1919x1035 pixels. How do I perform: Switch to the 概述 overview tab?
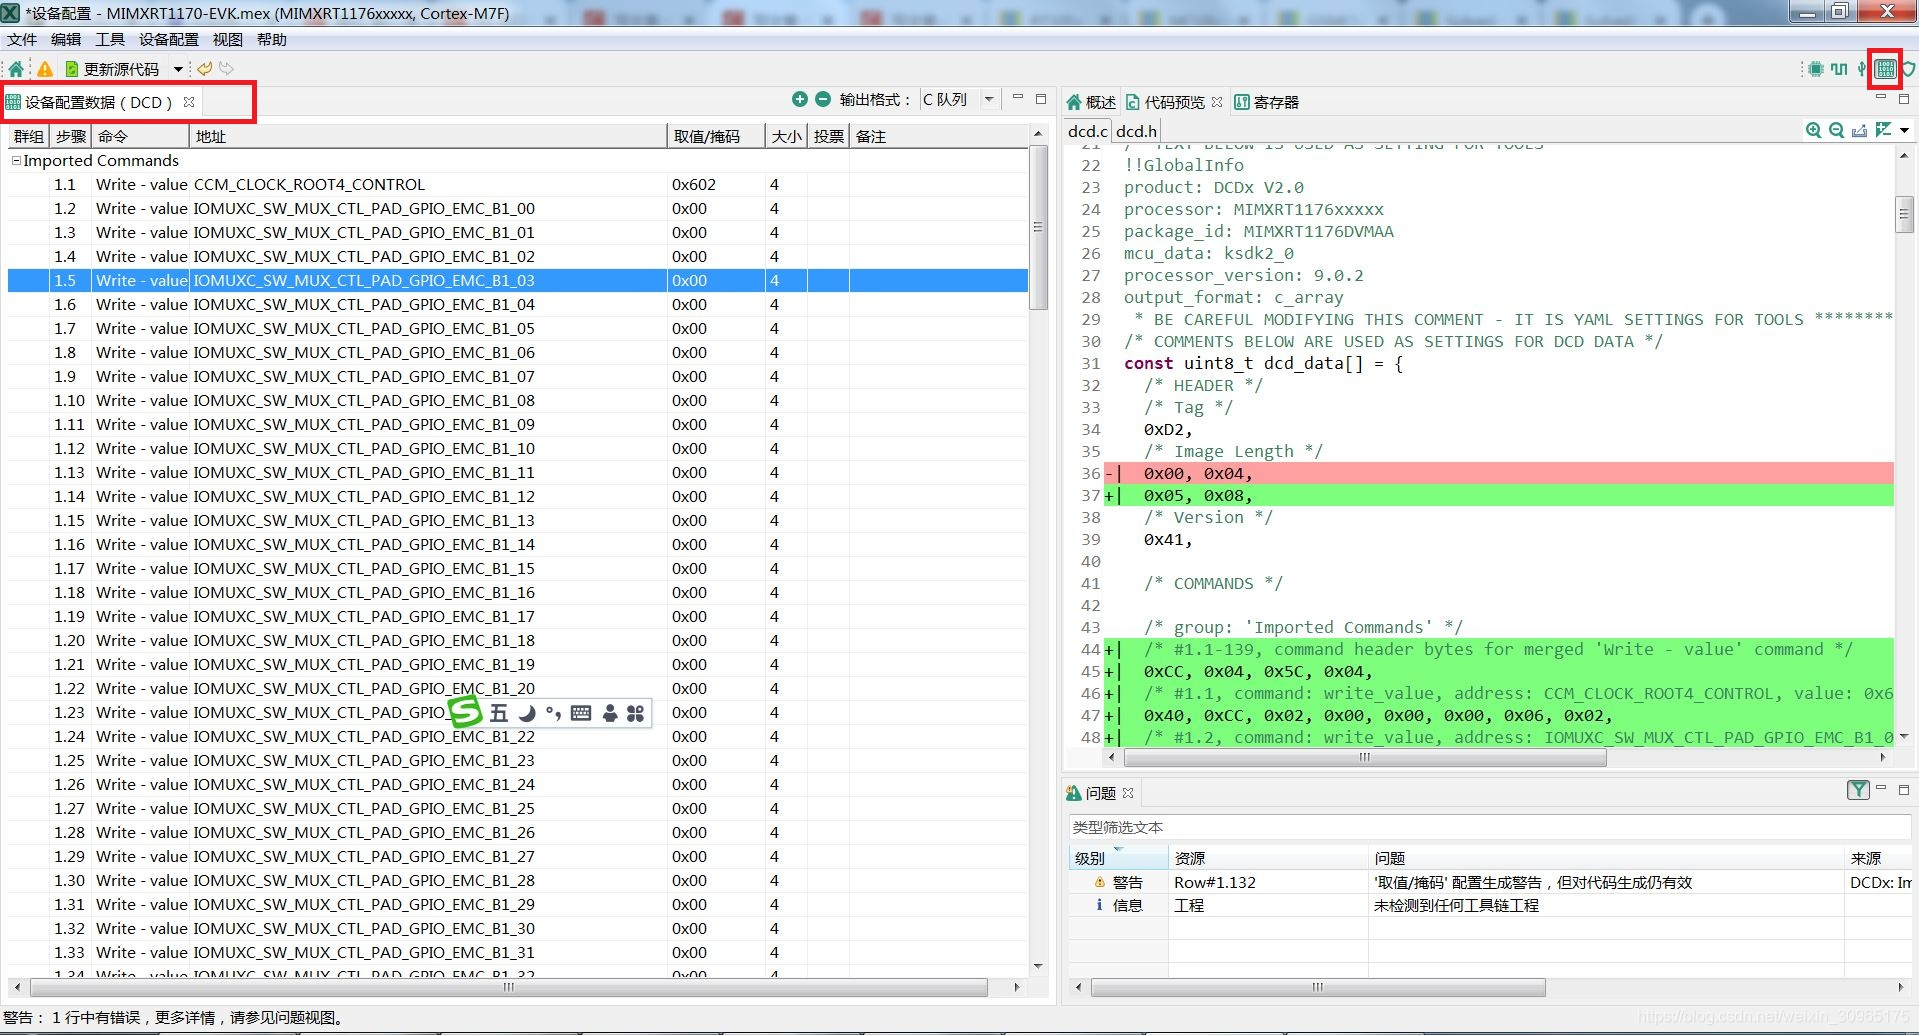[x=1091, y=102]
